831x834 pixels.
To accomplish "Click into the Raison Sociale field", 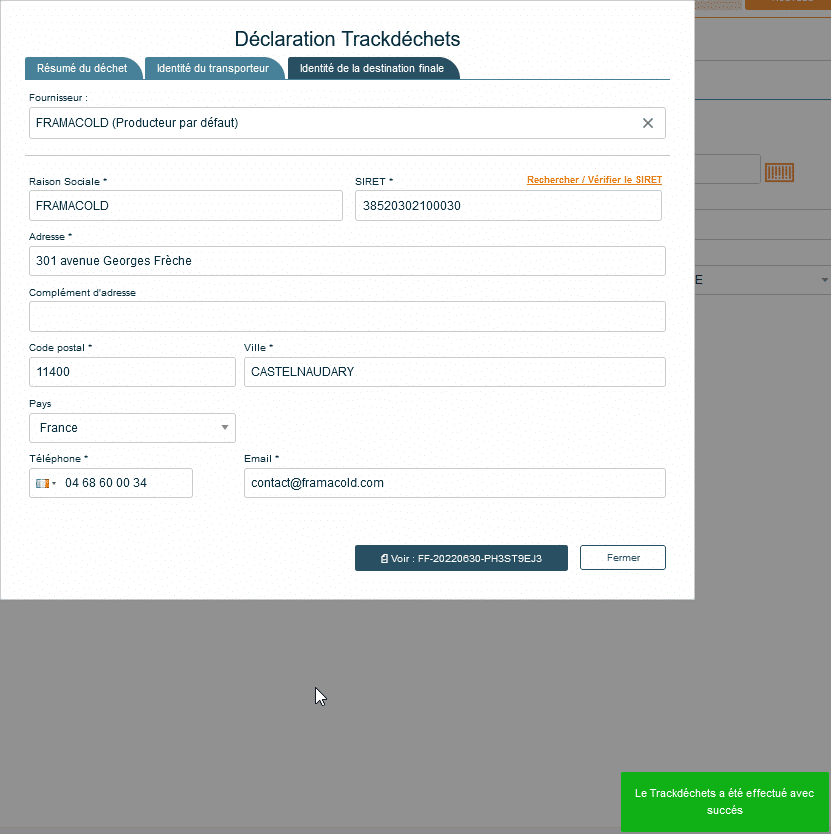I will coord(186,205).
